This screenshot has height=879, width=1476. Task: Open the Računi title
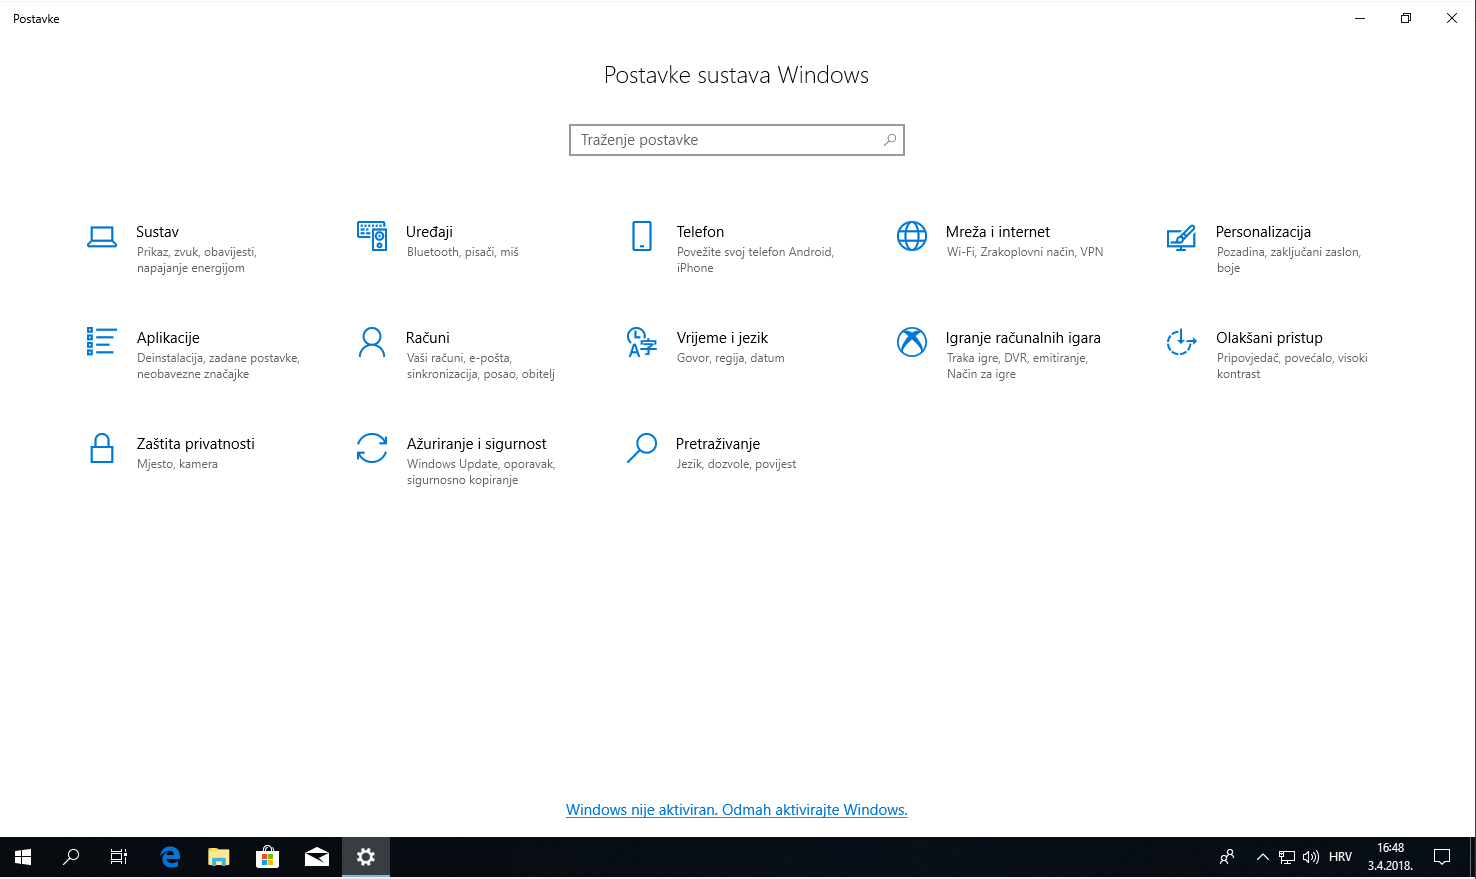click(x=428, y=338)
